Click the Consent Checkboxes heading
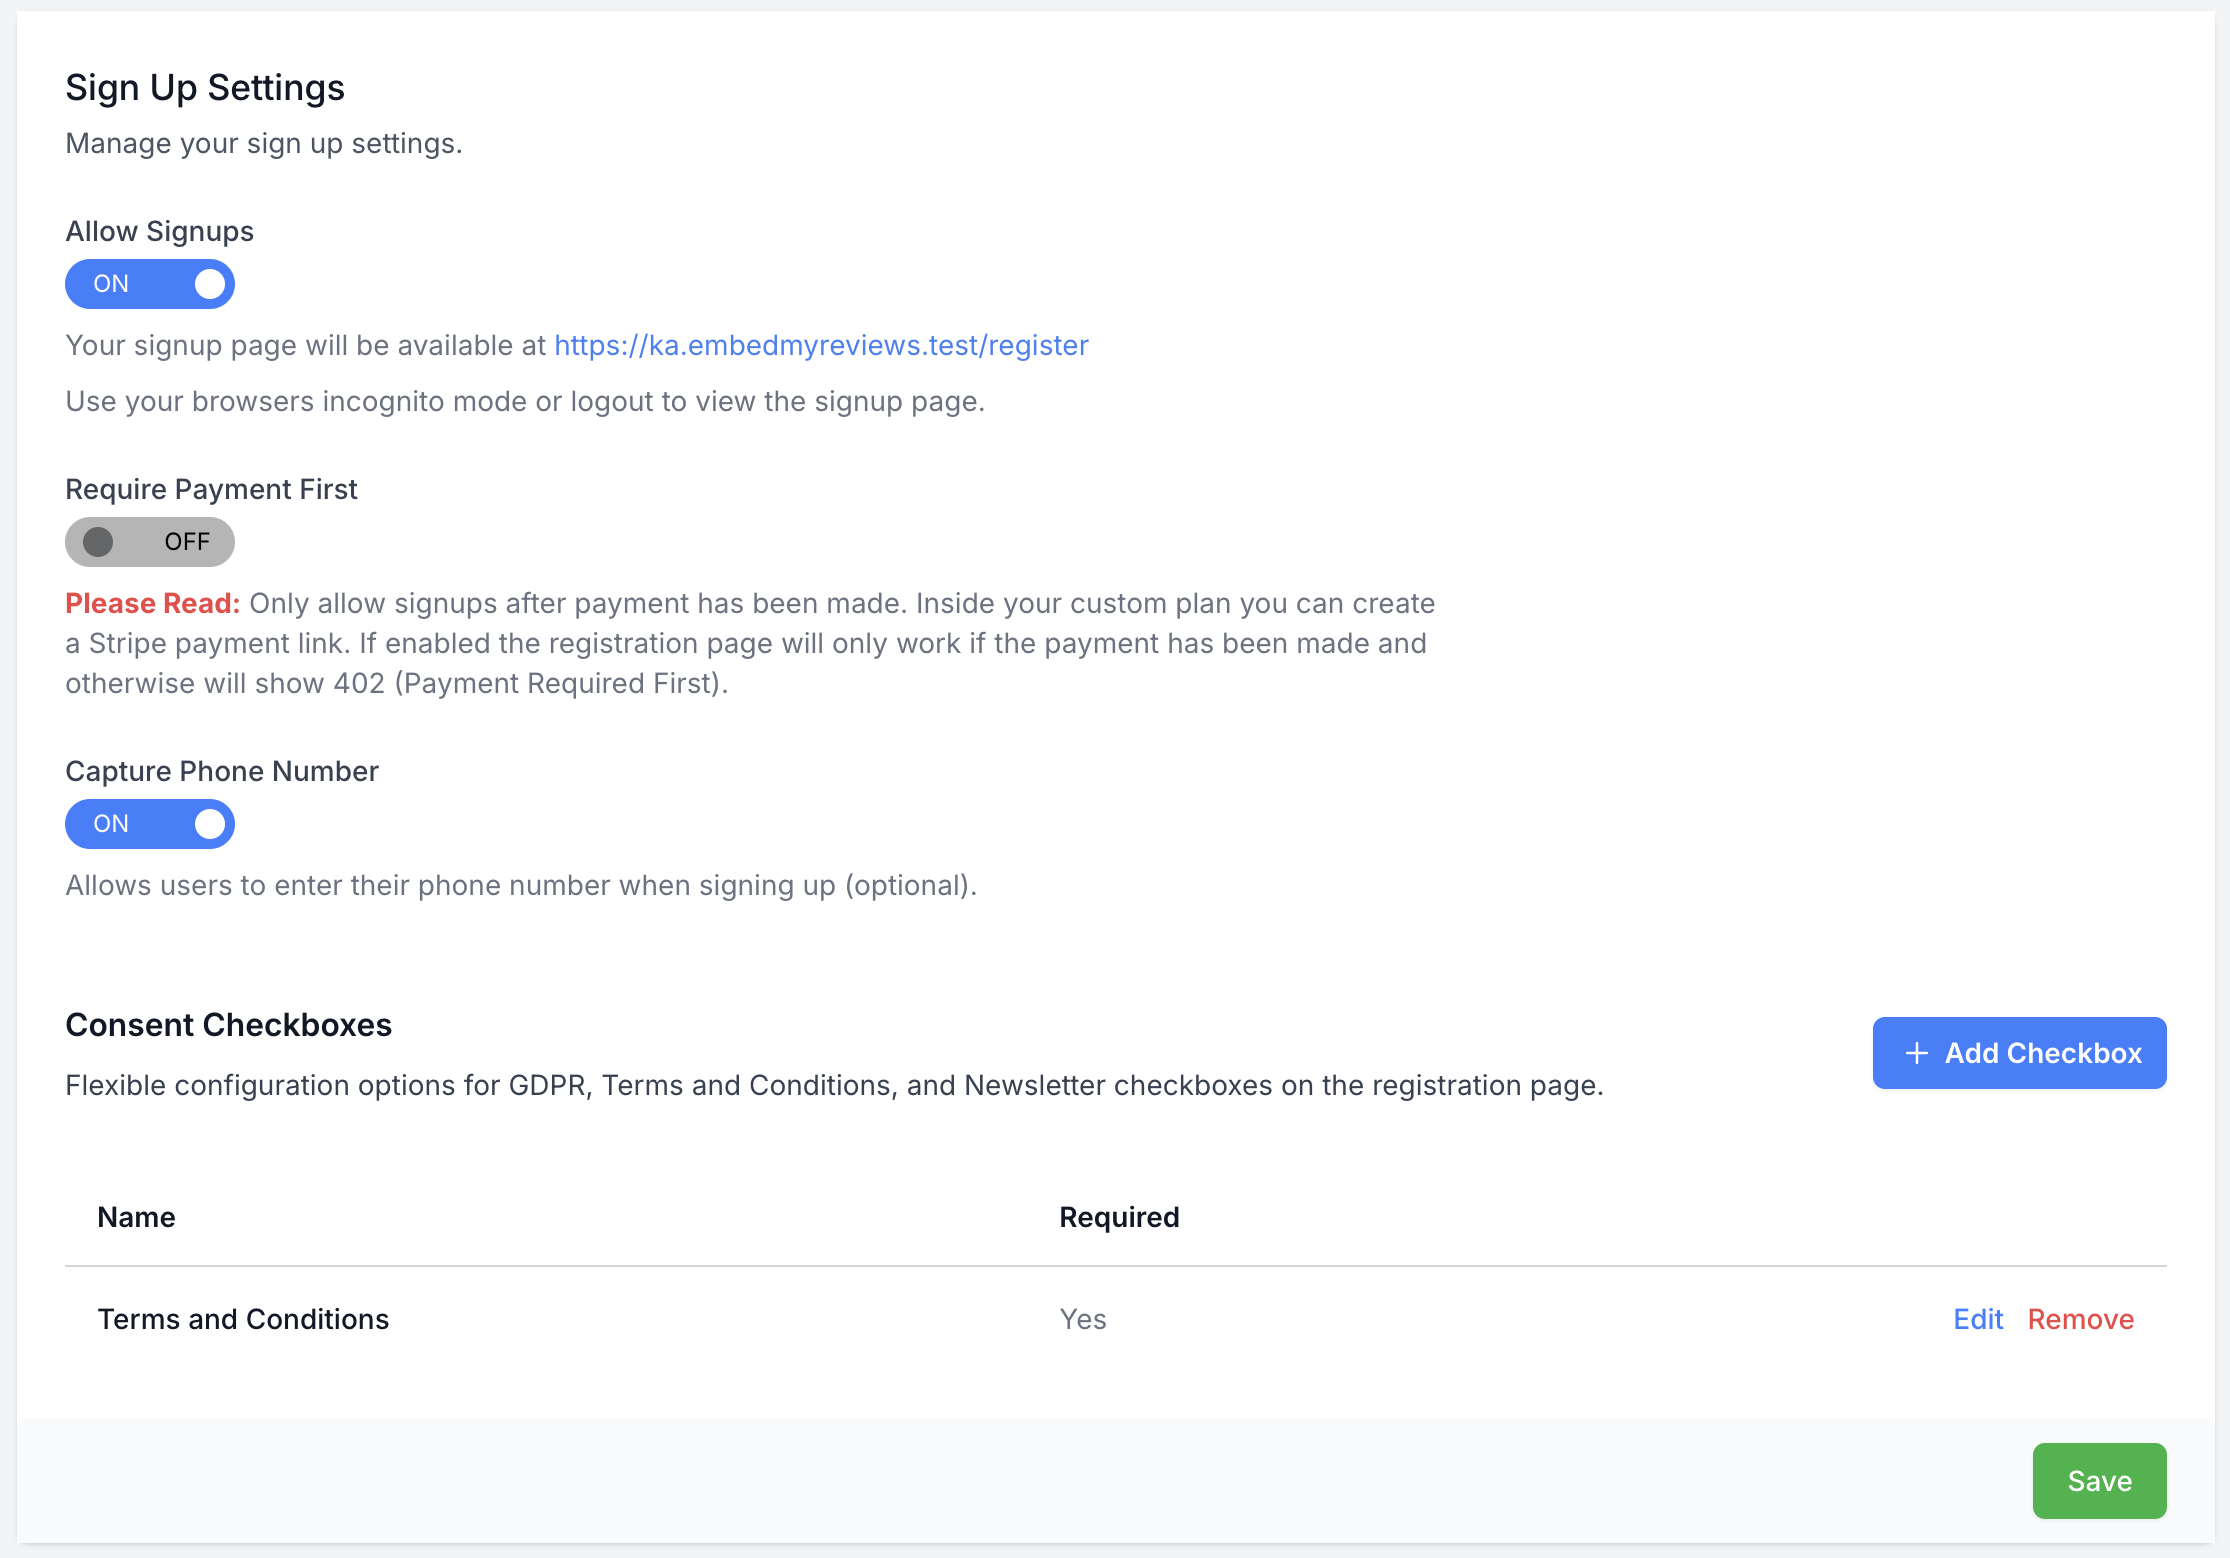The image size is (2230, 1558). tap(228, 1025)
